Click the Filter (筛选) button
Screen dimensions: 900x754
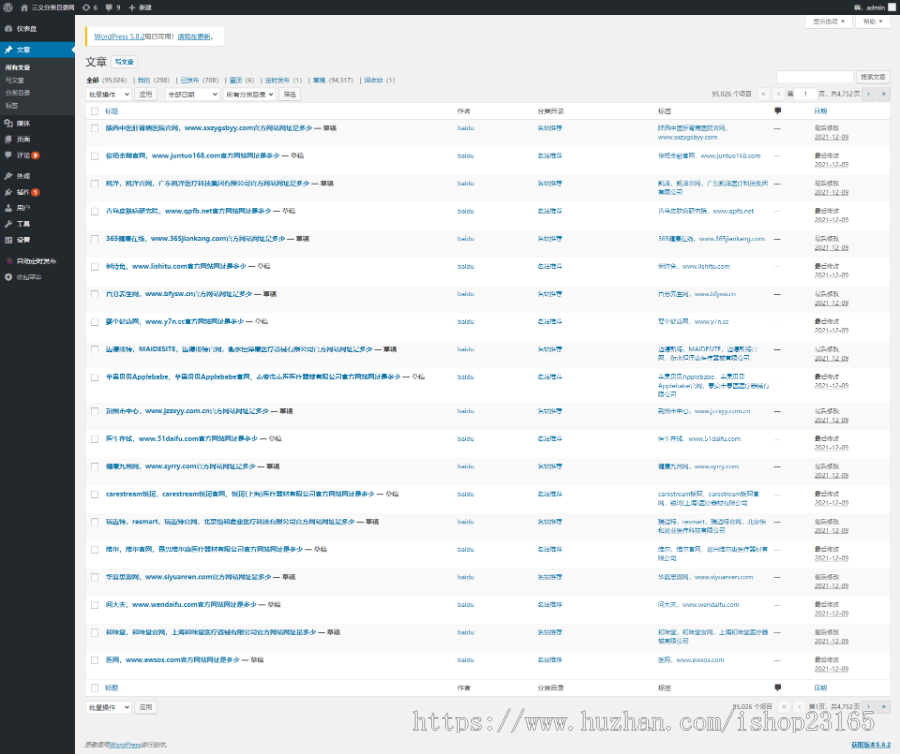[x=290, y=94]
